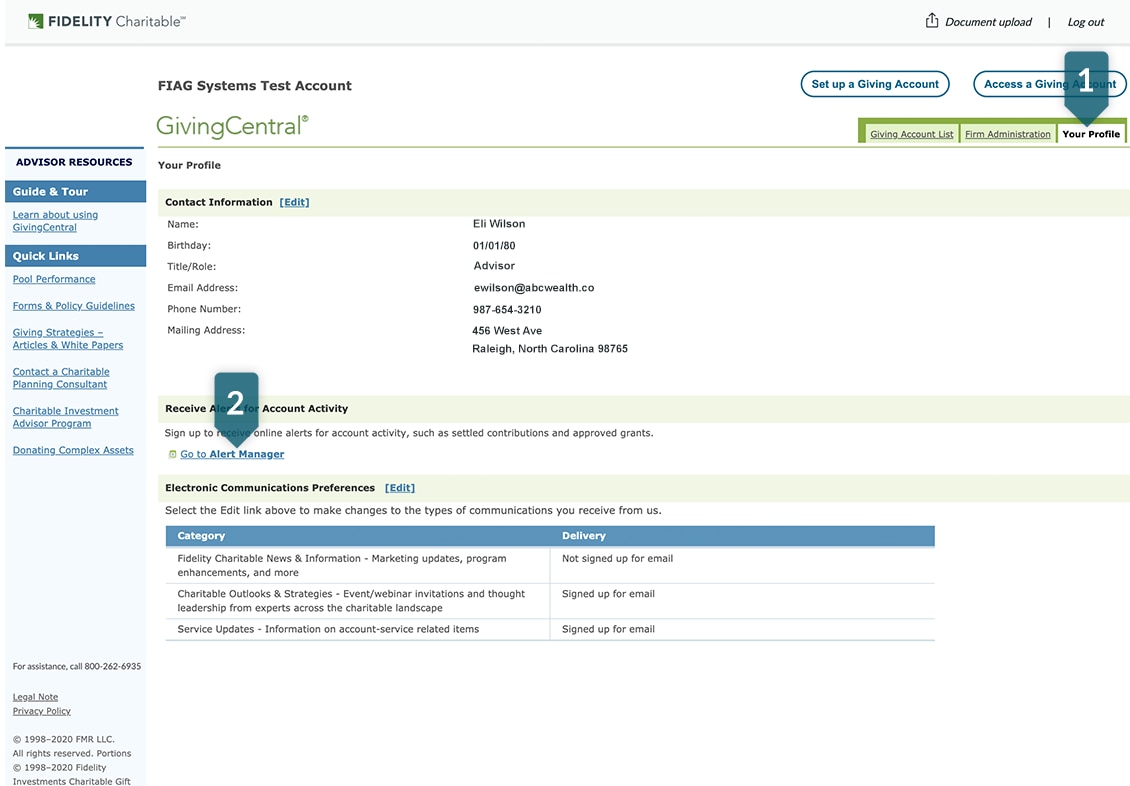
Task: Click the name value Eli Wilson
Action: 499,224
